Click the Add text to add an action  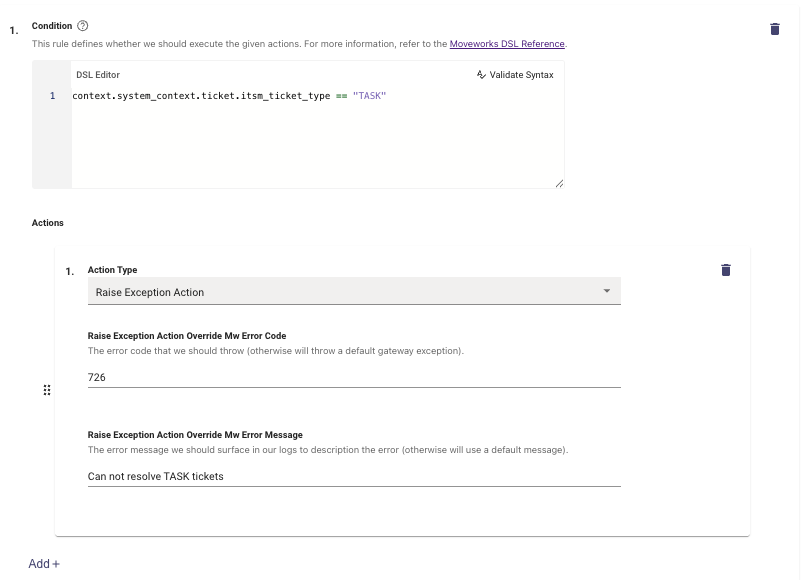point(39,564)
